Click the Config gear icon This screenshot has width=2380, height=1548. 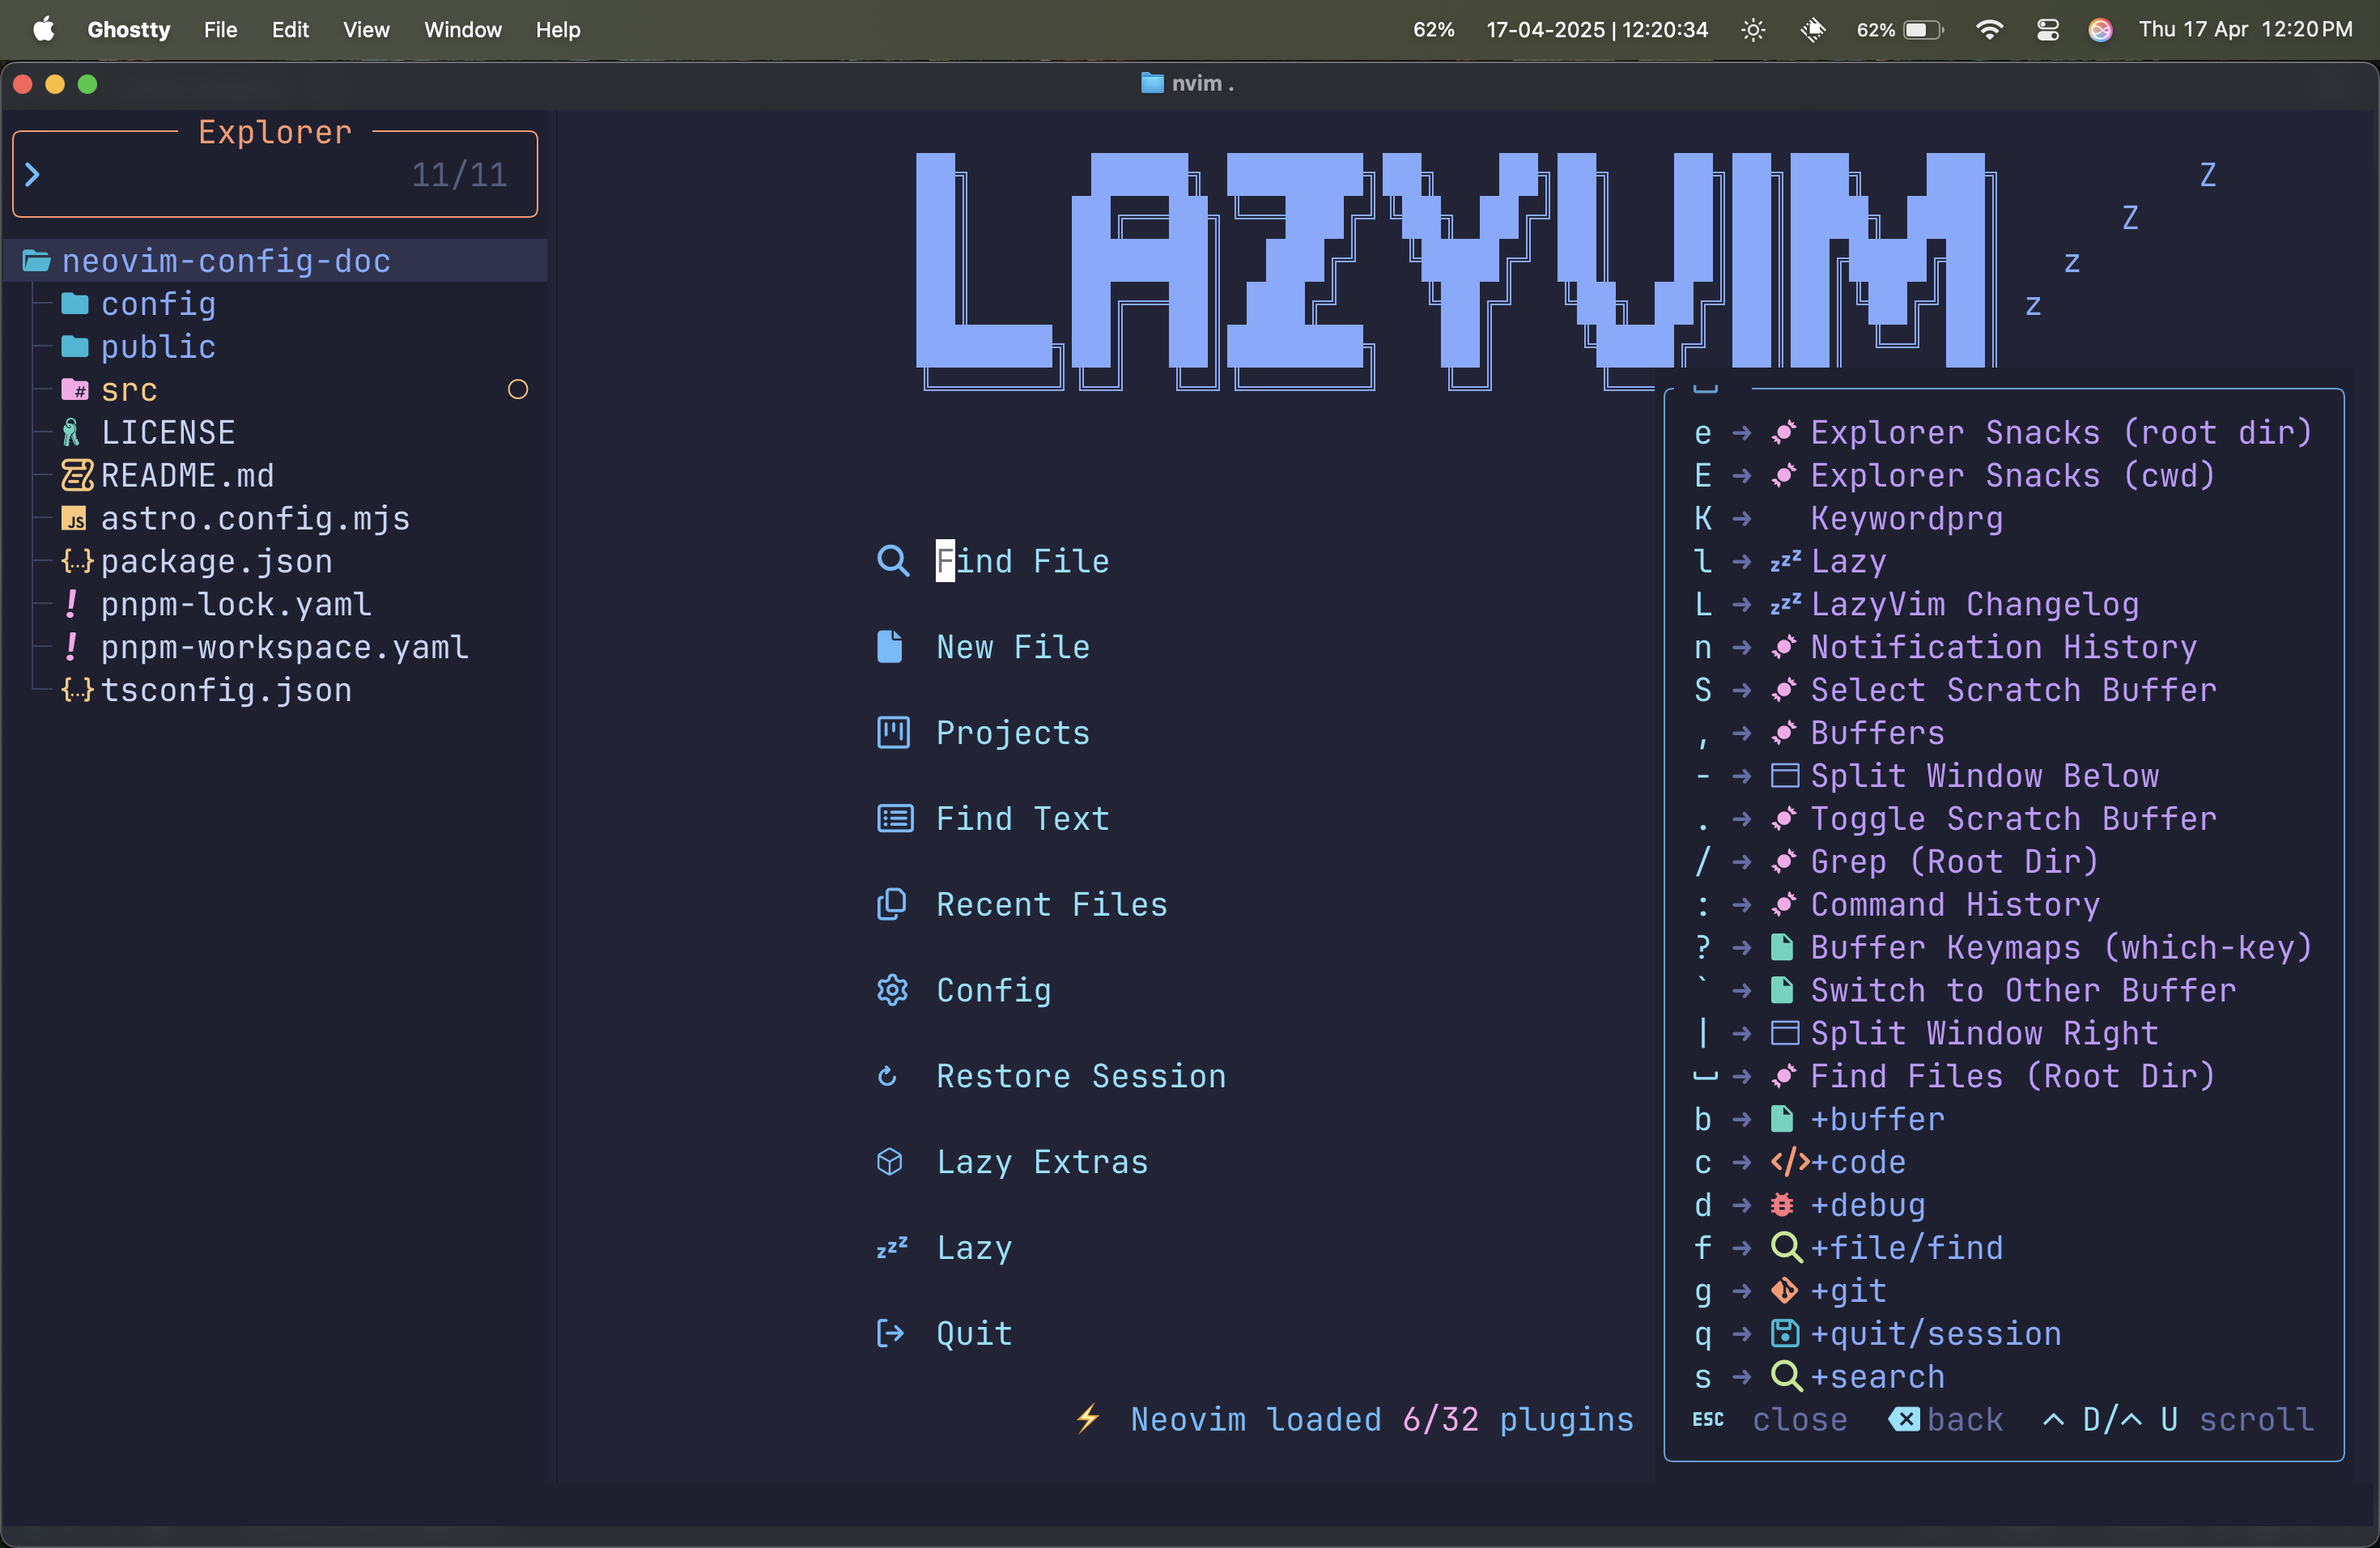pos(892,990)
